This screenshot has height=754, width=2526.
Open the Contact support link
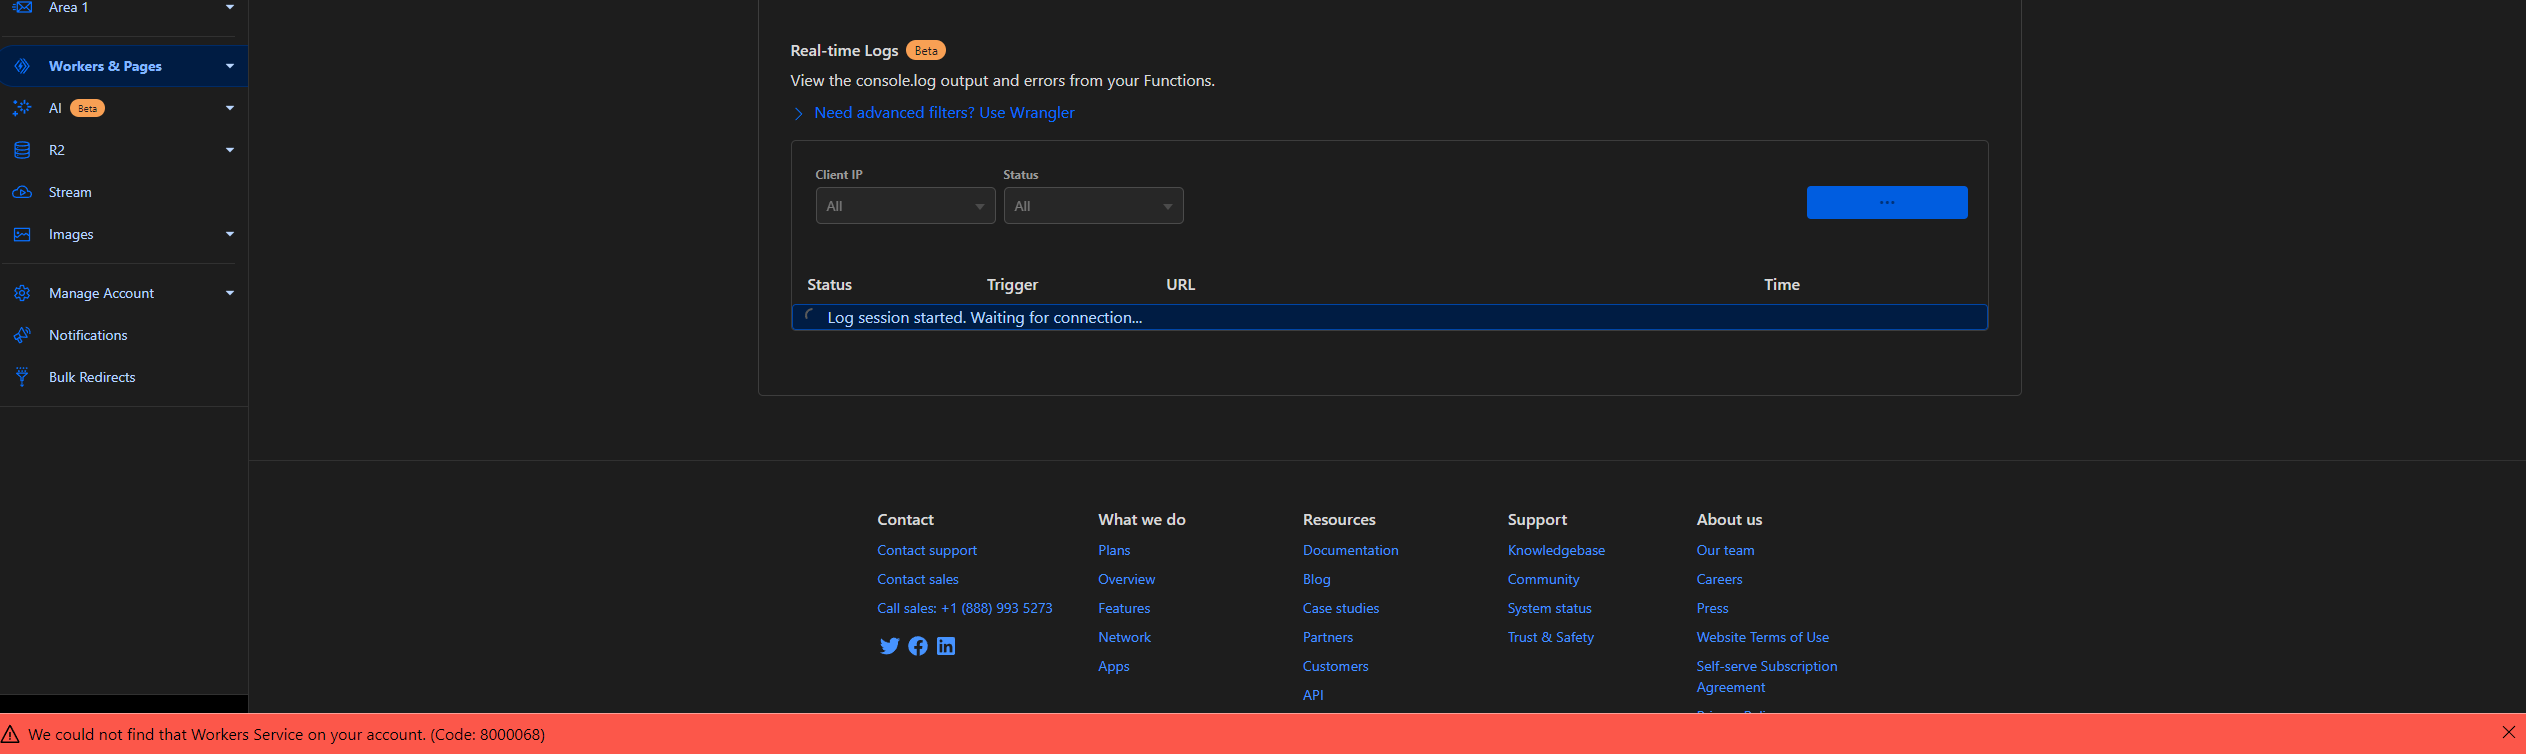[927, 550]
